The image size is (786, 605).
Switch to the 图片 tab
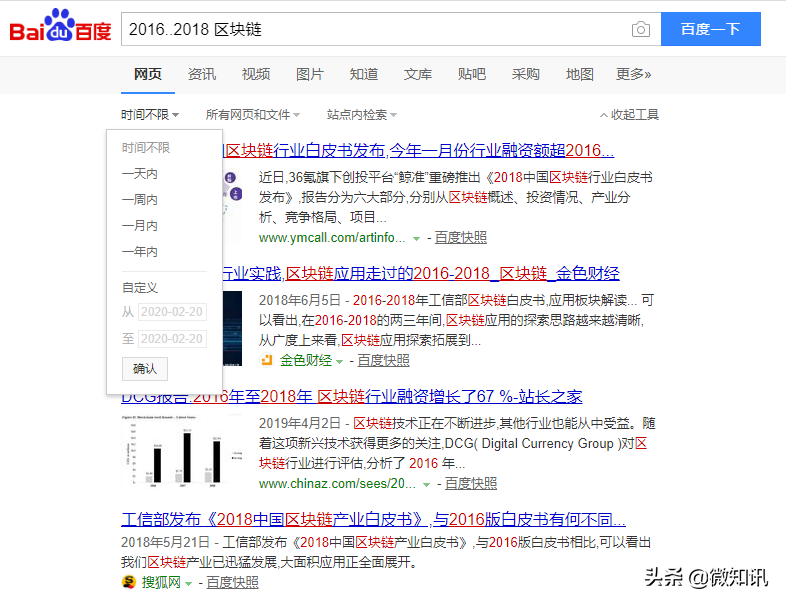click(x=310, y=74)
